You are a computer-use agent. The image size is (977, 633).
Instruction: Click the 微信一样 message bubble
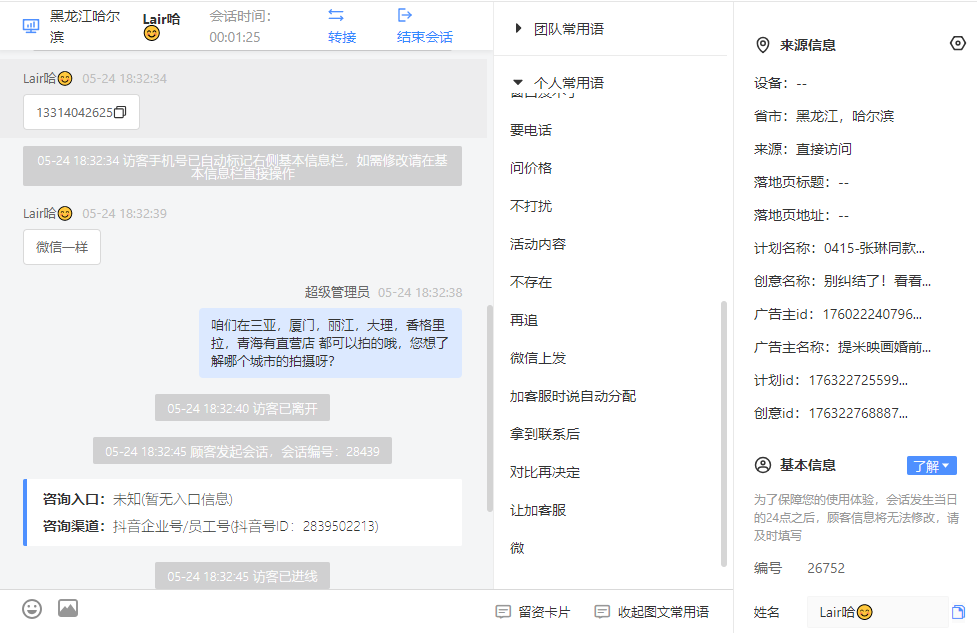coord(62,247)
